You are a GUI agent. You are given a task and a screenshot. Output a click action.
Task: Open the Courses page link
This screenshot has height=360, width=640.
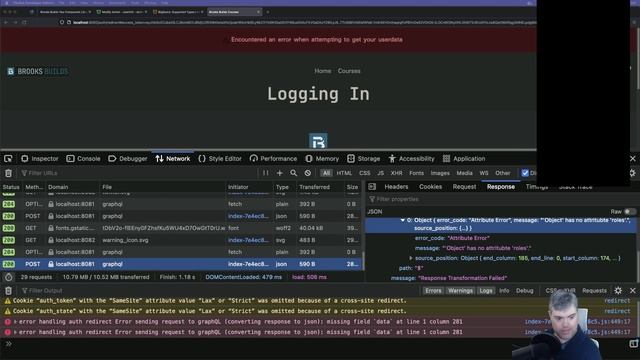(x=349, y=71)
